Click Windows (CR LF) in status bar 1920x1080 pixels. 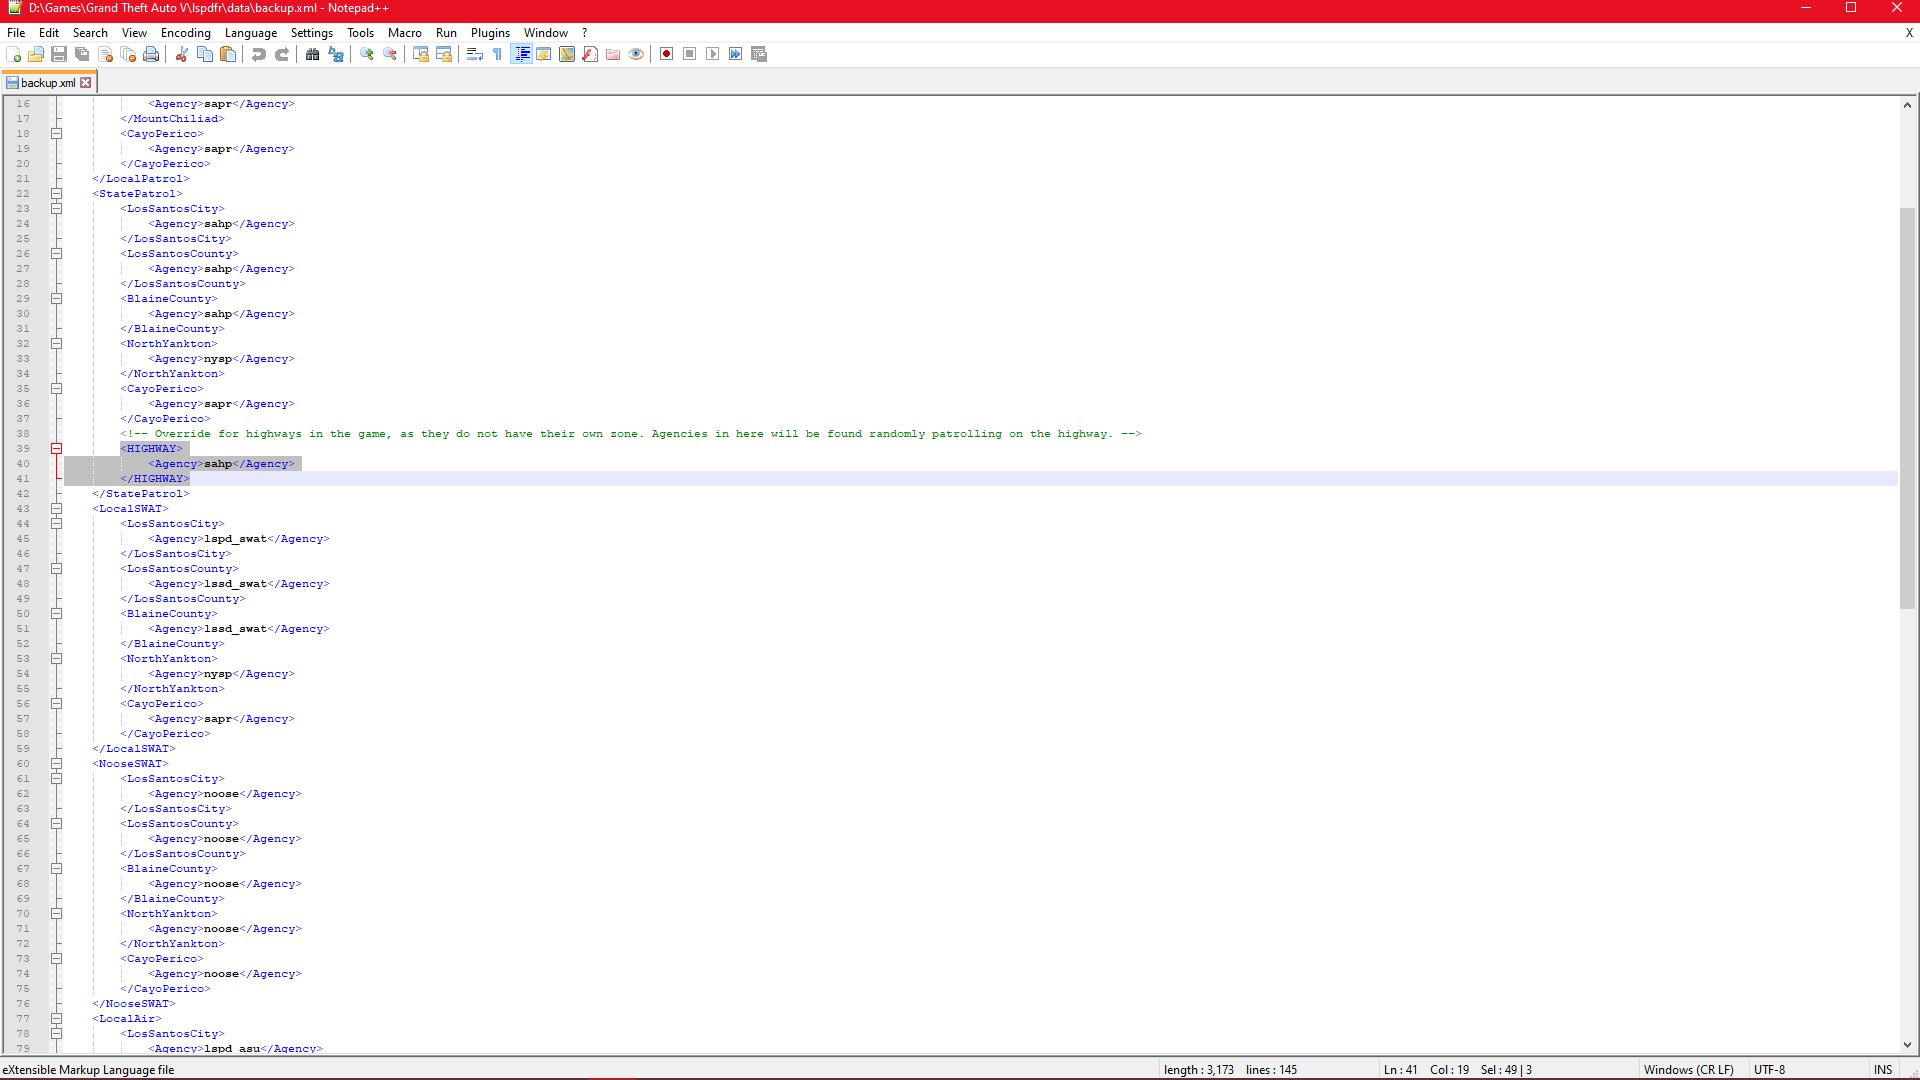tap(1688, 1069)
